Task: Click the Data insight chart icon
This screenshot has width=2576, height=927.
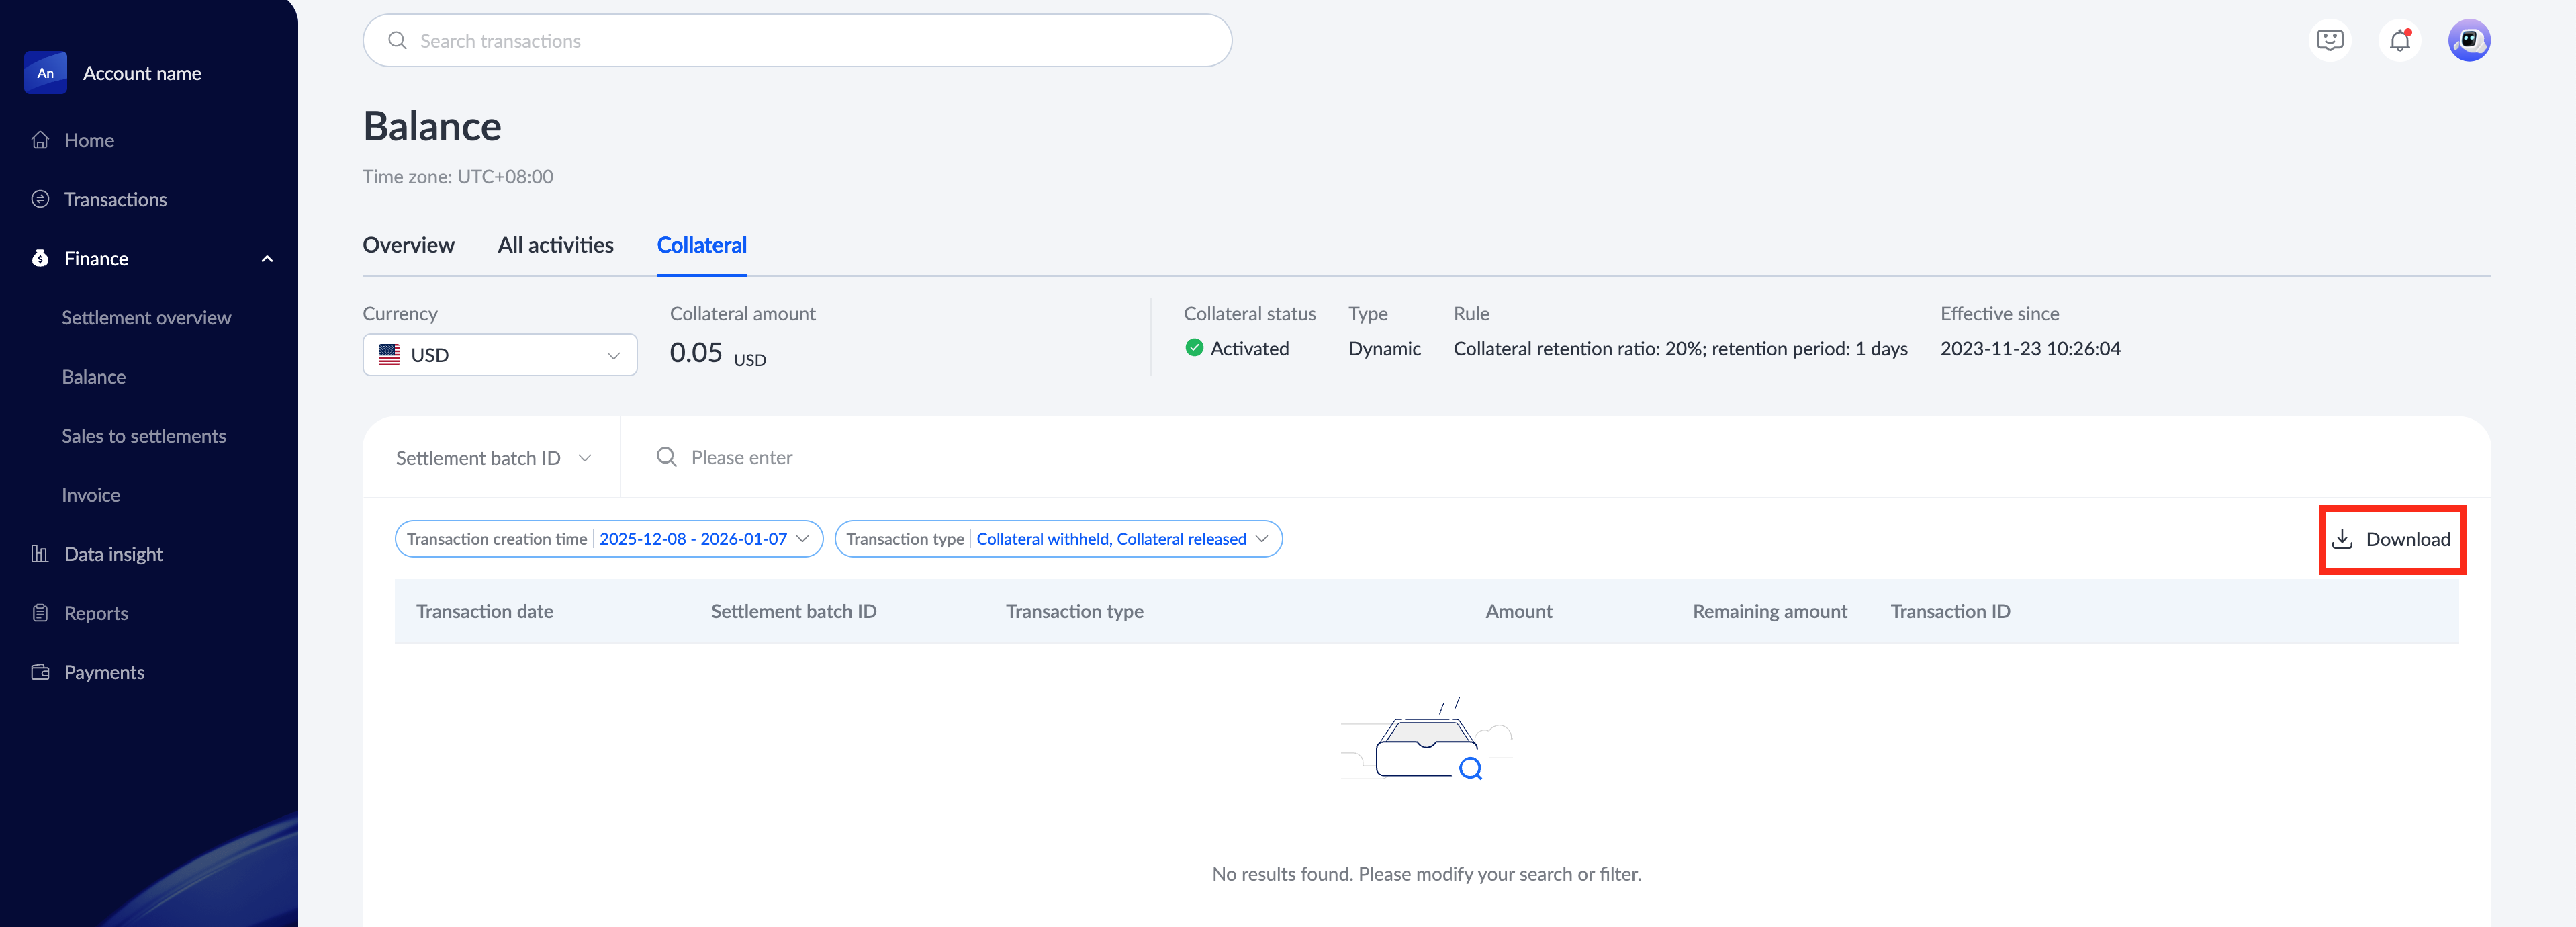Action: pos(40,554)
